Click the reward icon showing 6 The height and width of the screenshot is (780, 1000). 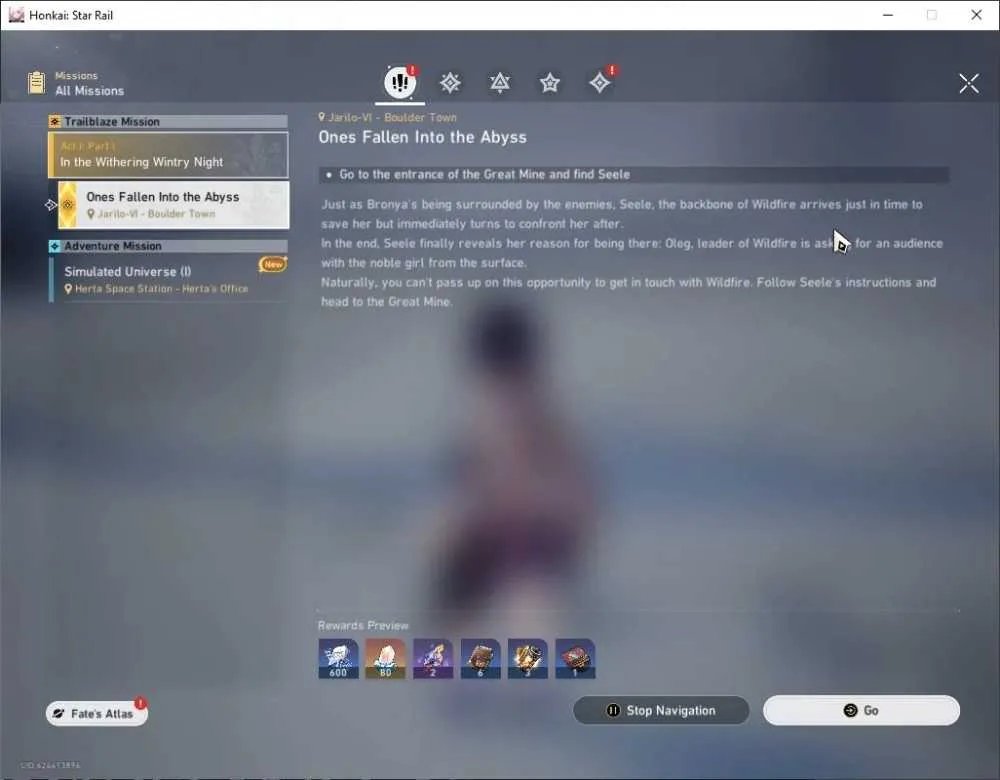click(480, 658)
